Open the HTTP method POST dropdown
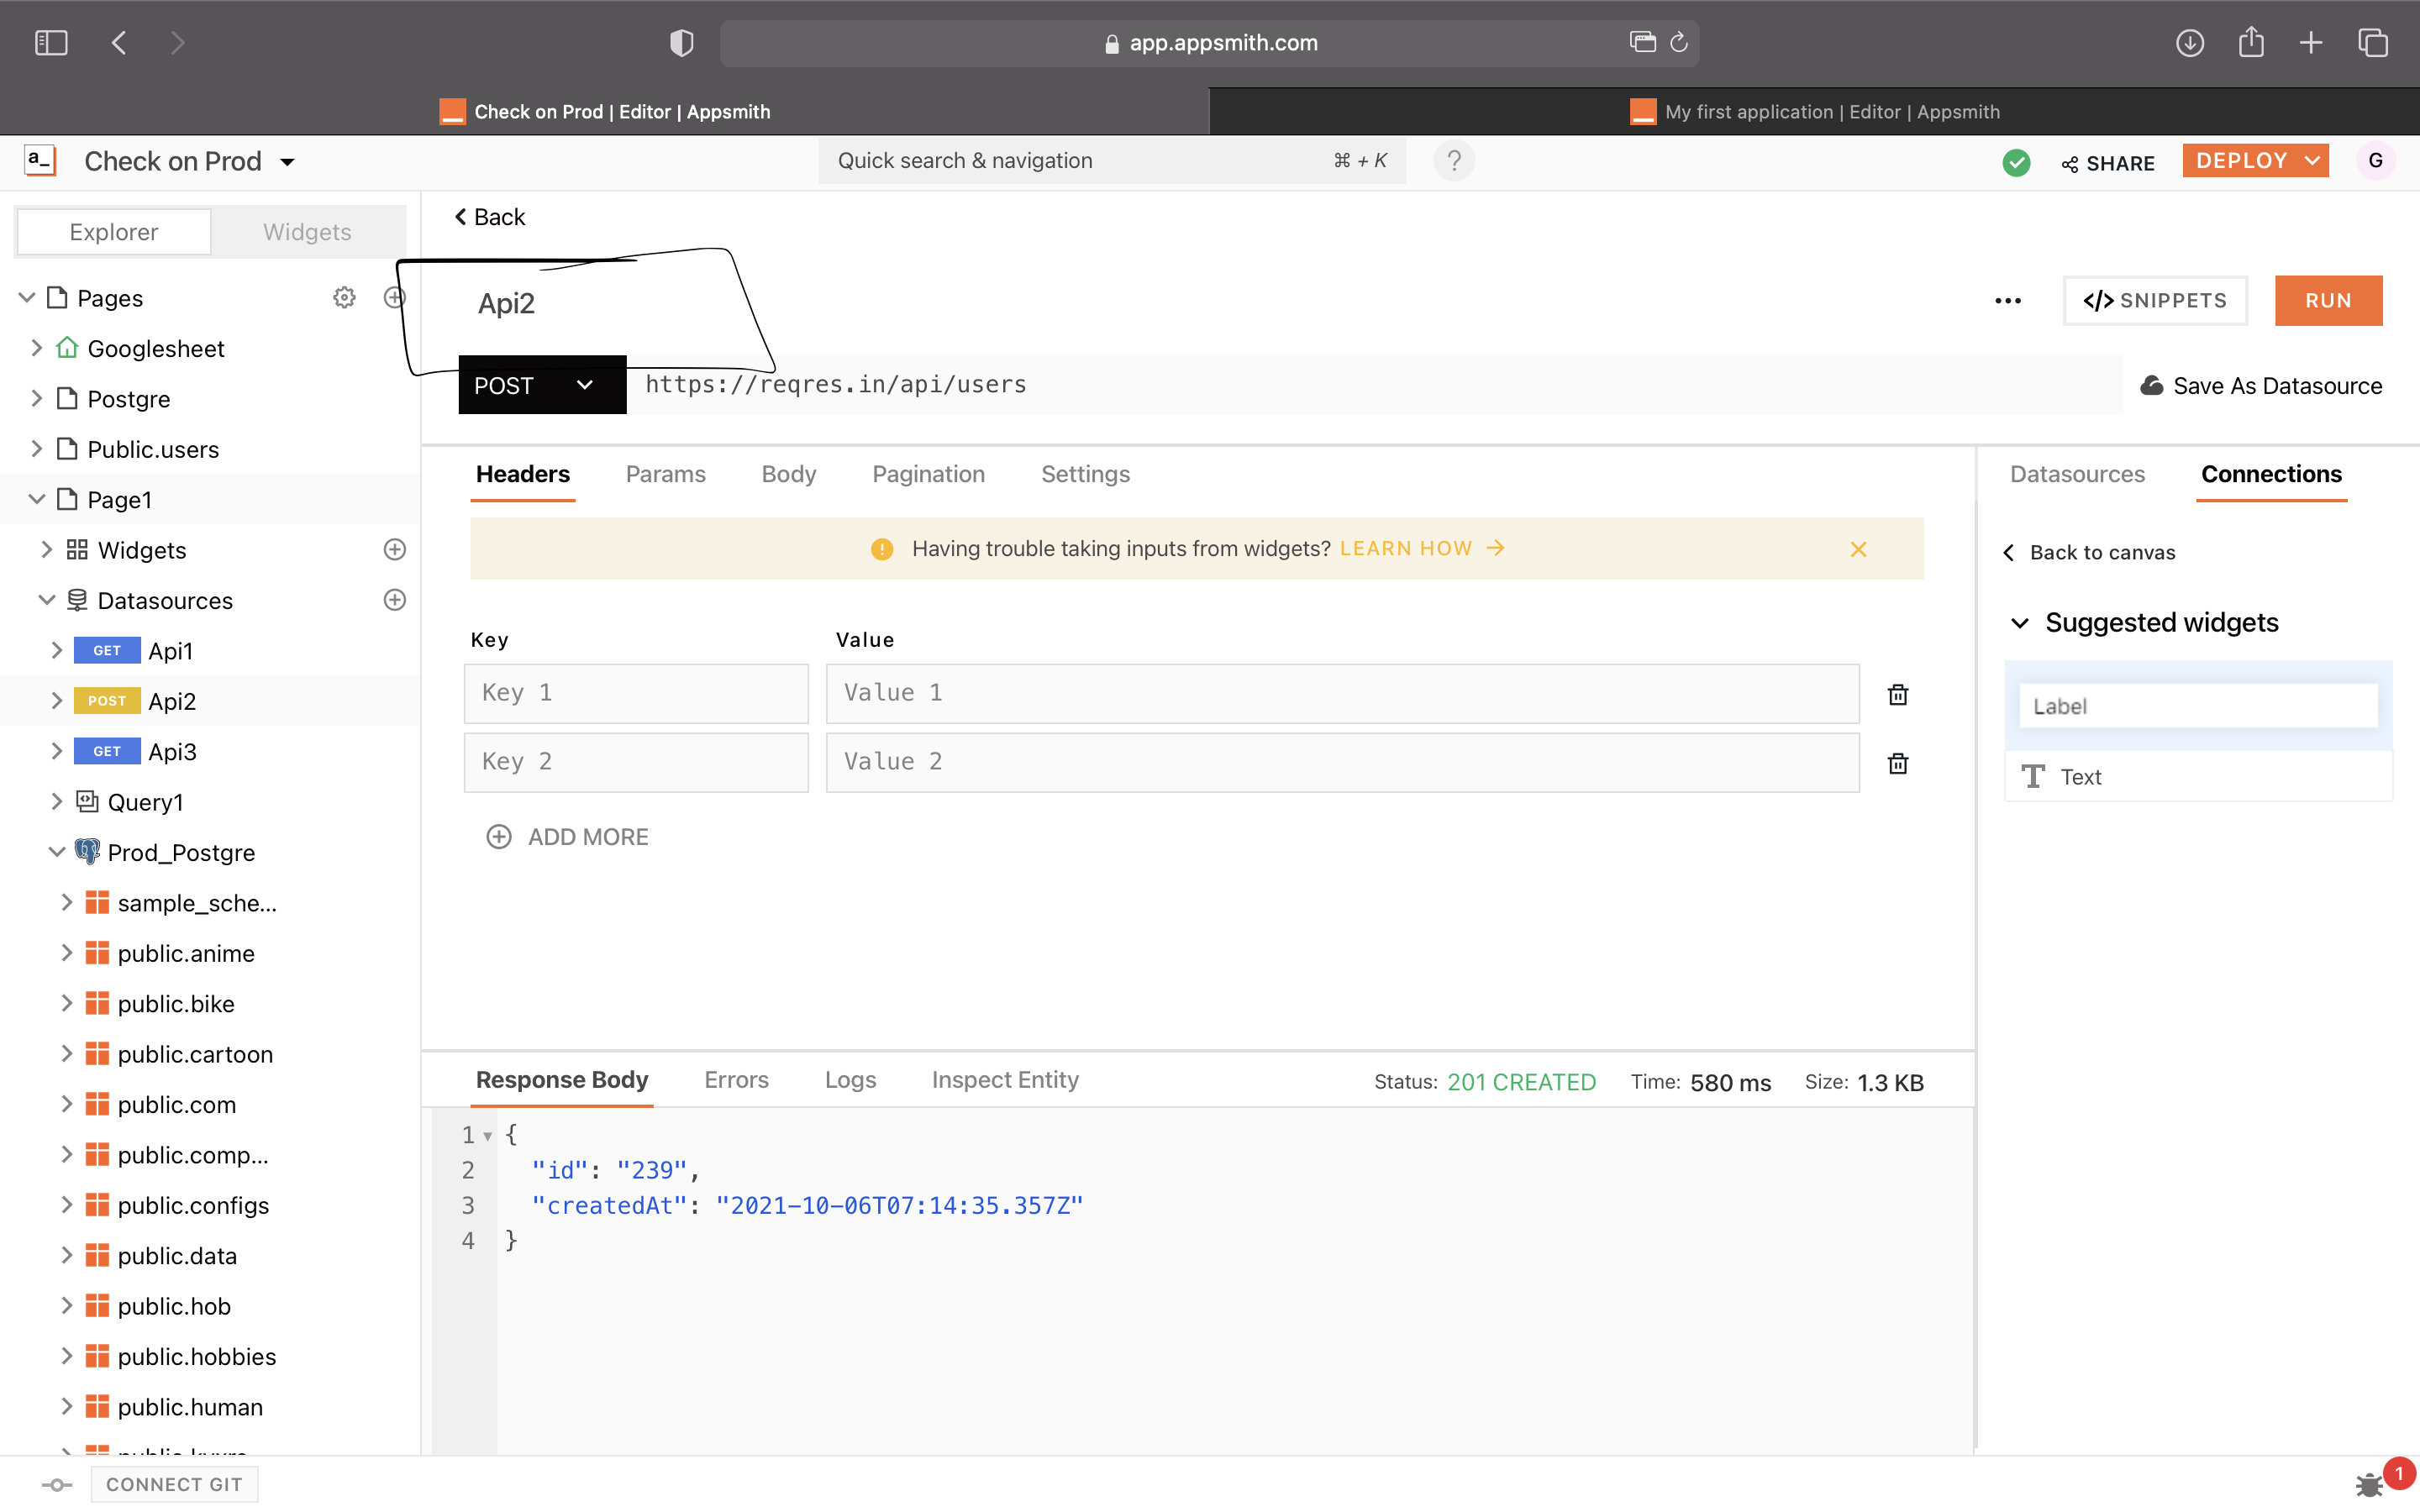 [x=541, y=385]
